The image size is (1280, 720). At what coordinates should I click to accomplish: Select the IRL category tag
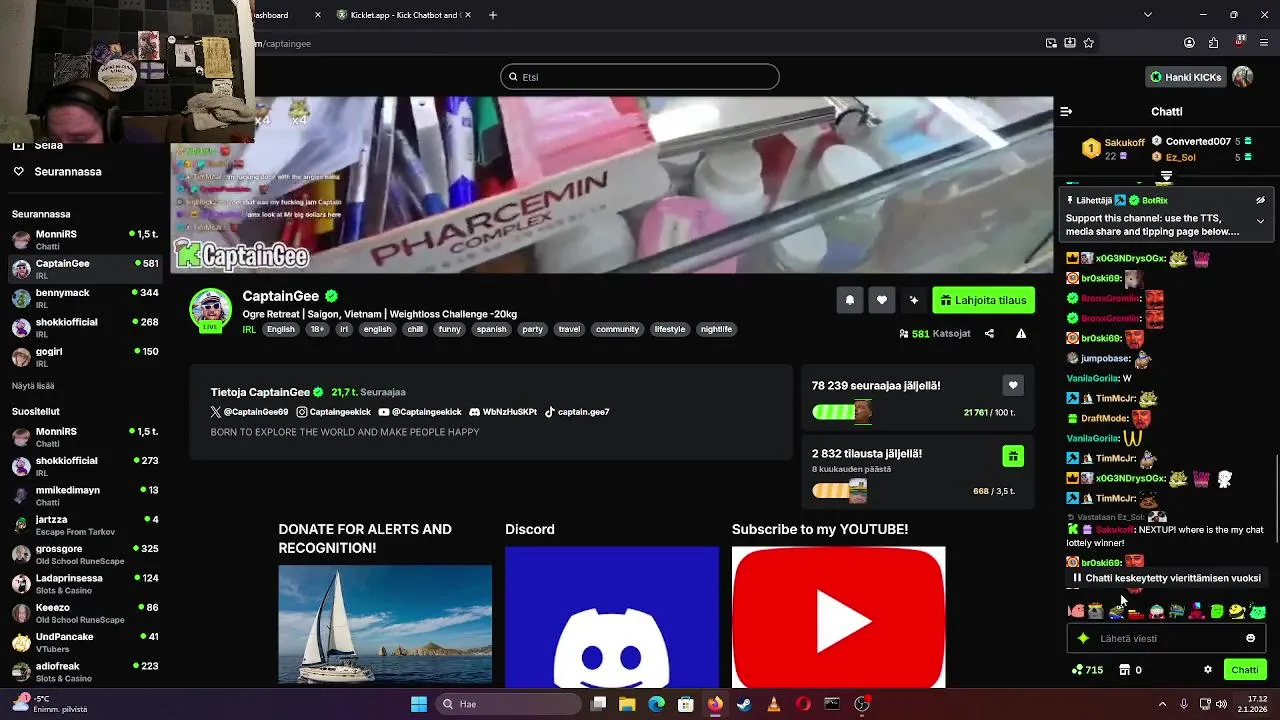(249, 329)
